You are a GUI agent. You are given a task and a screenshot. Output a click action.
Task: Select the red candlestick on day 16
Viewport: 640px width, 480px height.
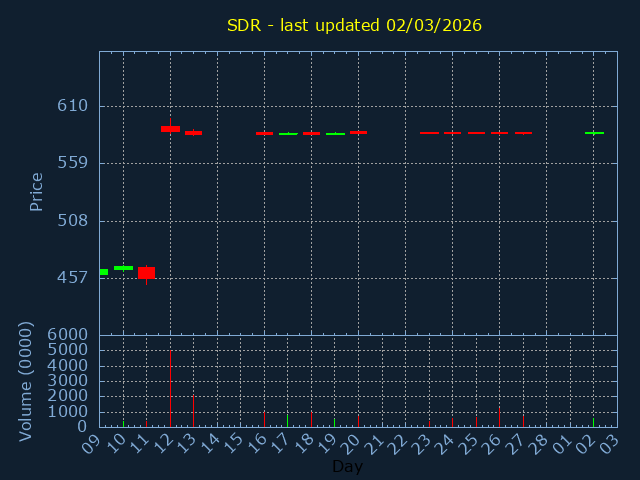[x=264, y=133]
